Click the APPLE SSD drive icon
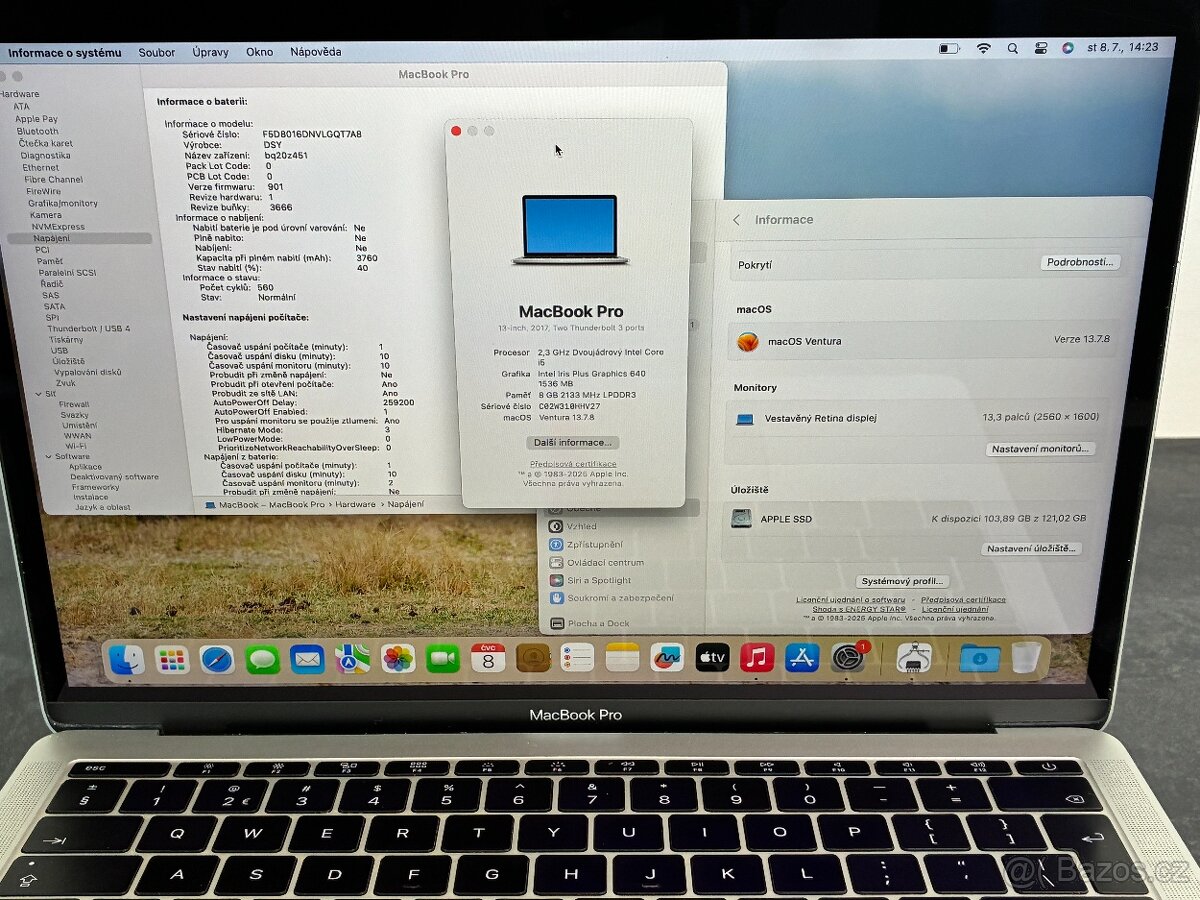 click(741, 519)
